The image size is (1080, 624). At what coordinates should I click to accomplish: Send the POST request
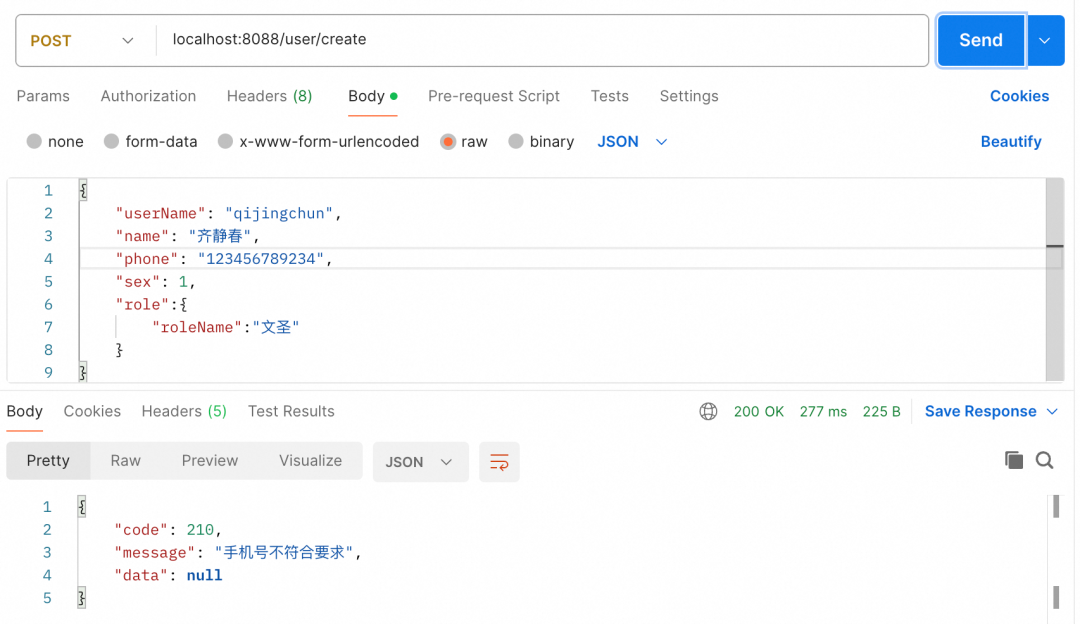click(982, 41)
